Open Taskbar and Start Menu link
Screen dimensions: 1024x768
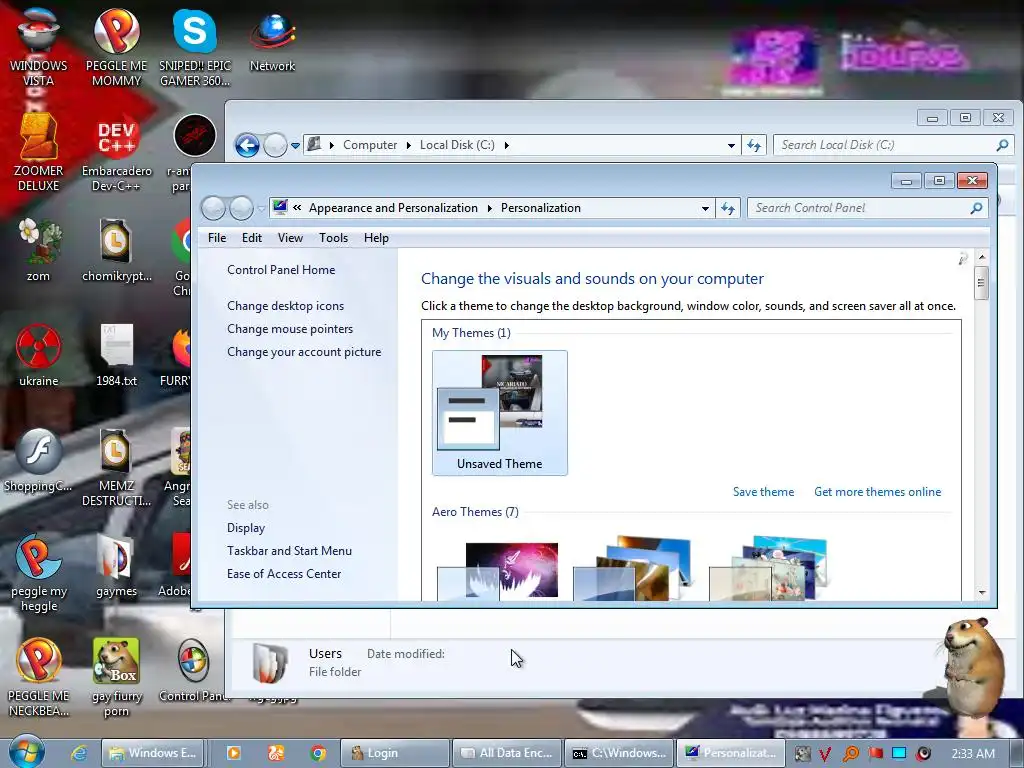tap(289, 551)
